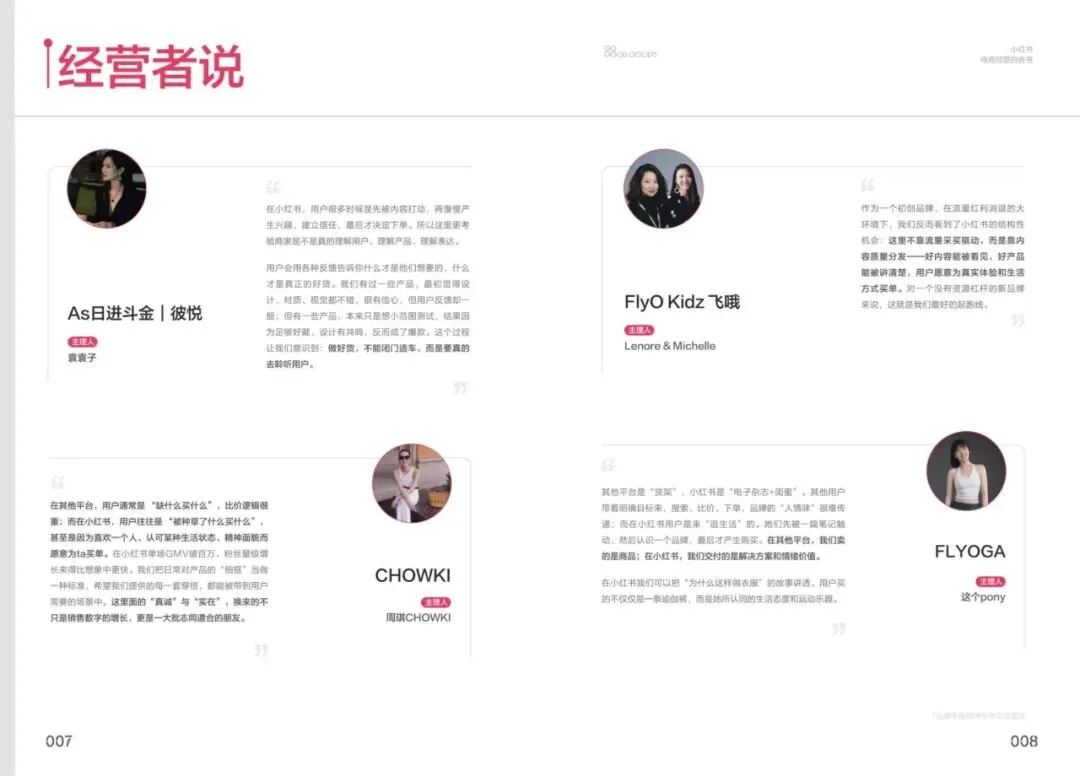Click the paragraph starting 其他平台是“货架”

723,524
